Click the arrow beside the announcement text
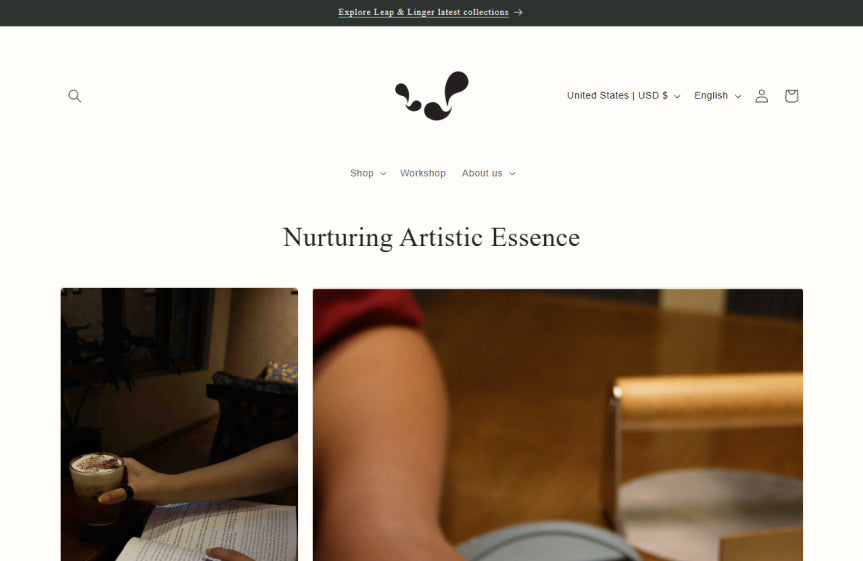The width and height of the screenshot is (863, 561). click(518, 12)
